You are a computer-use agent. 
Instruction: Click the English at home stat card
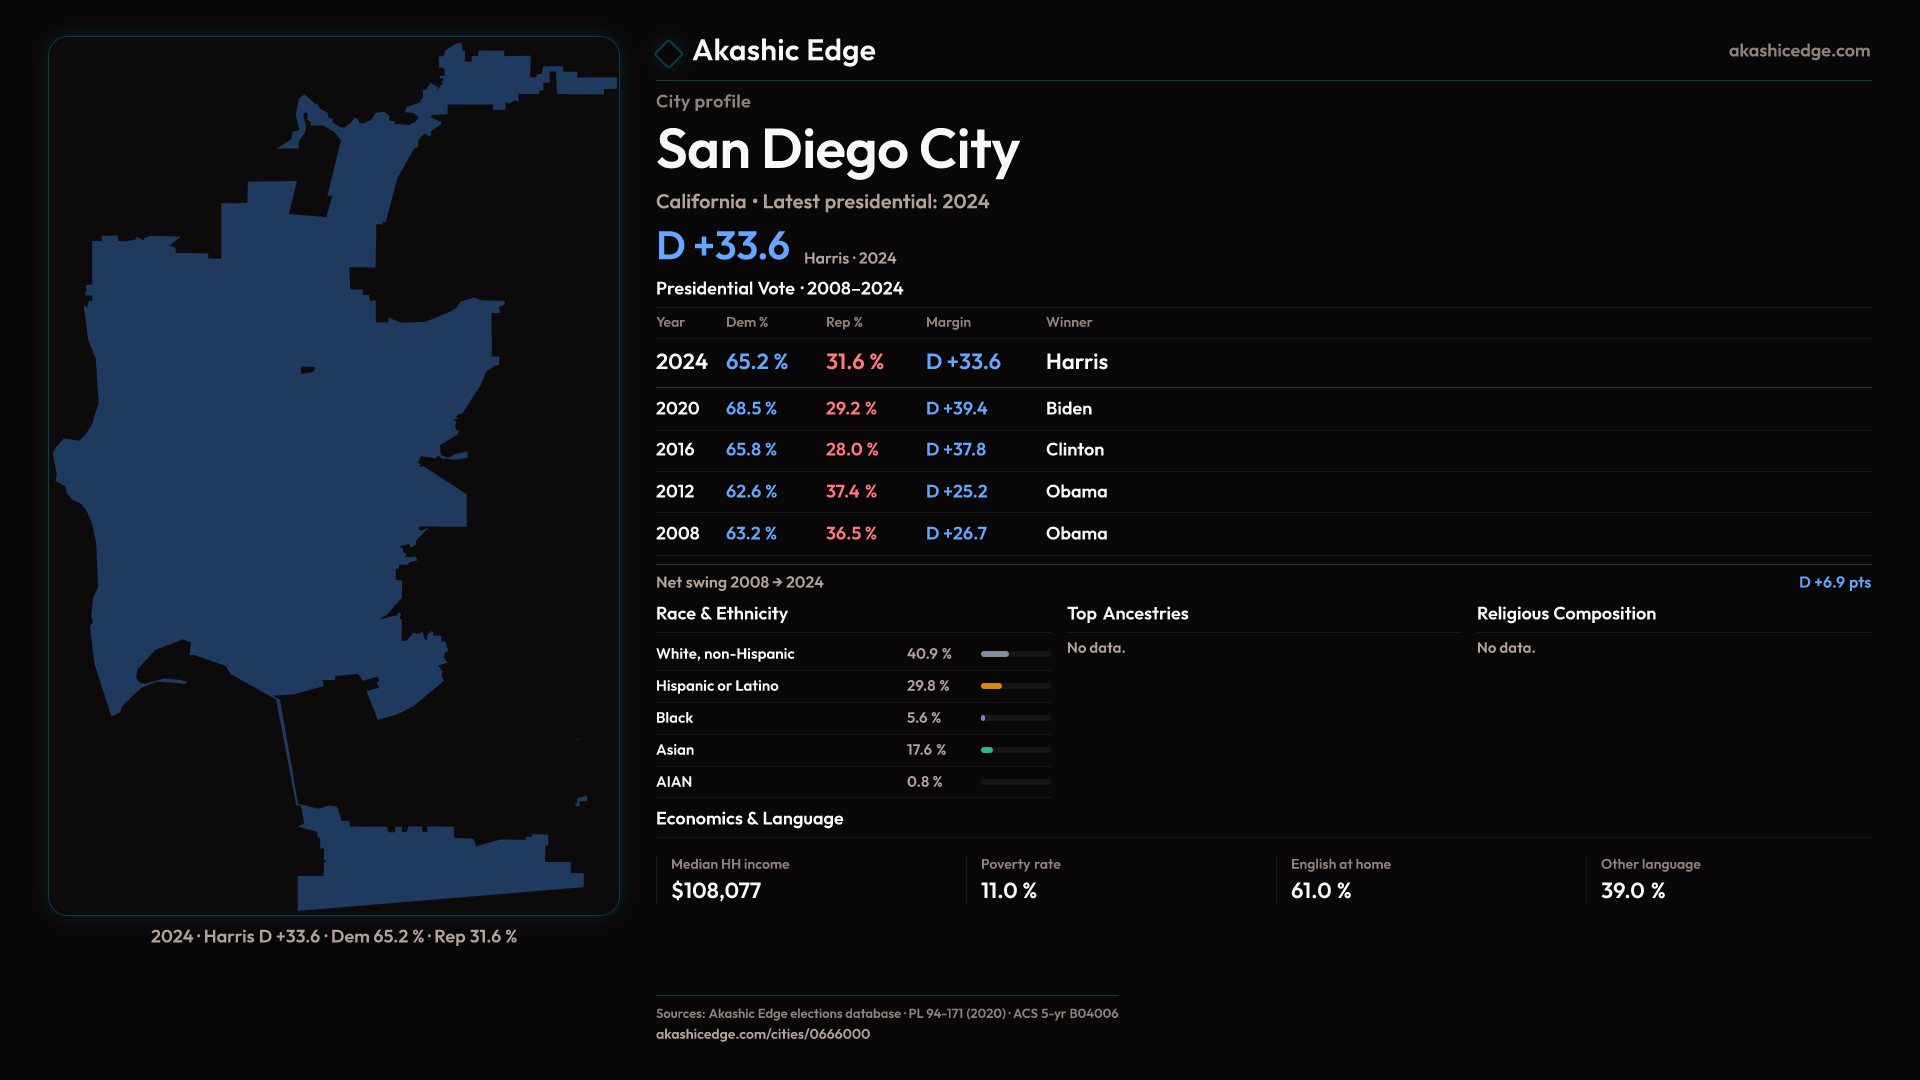point(1340,879)
